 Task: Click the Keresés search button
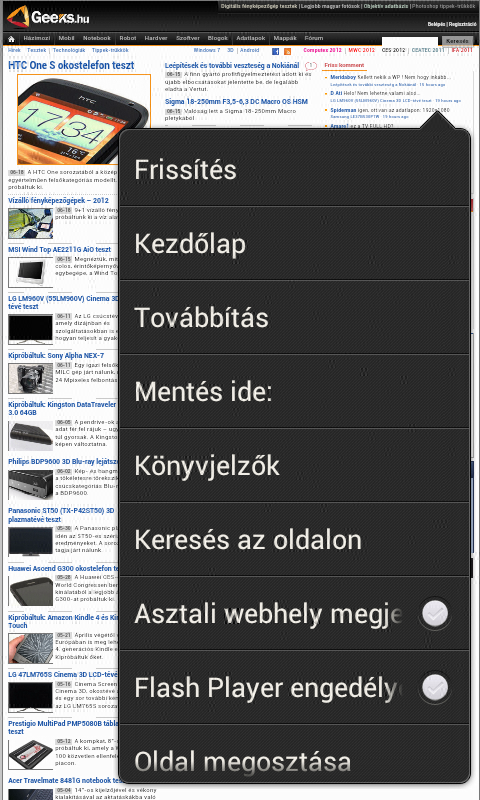click(457, 41)
